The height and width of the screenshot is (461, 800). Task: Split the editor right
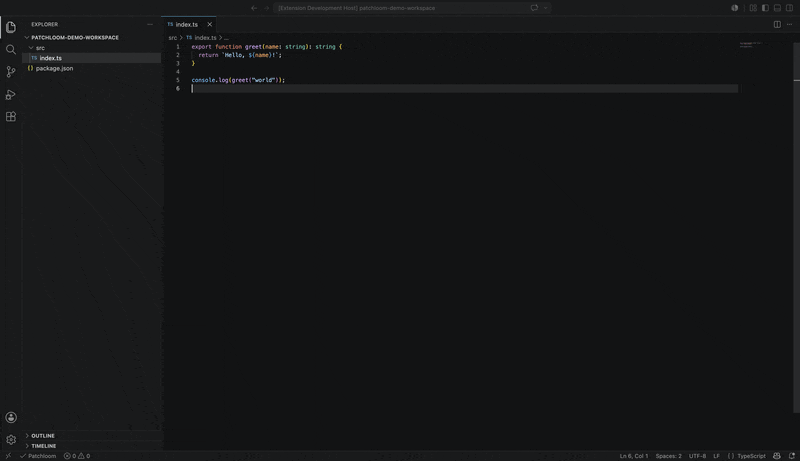click(x=777, y=24)
